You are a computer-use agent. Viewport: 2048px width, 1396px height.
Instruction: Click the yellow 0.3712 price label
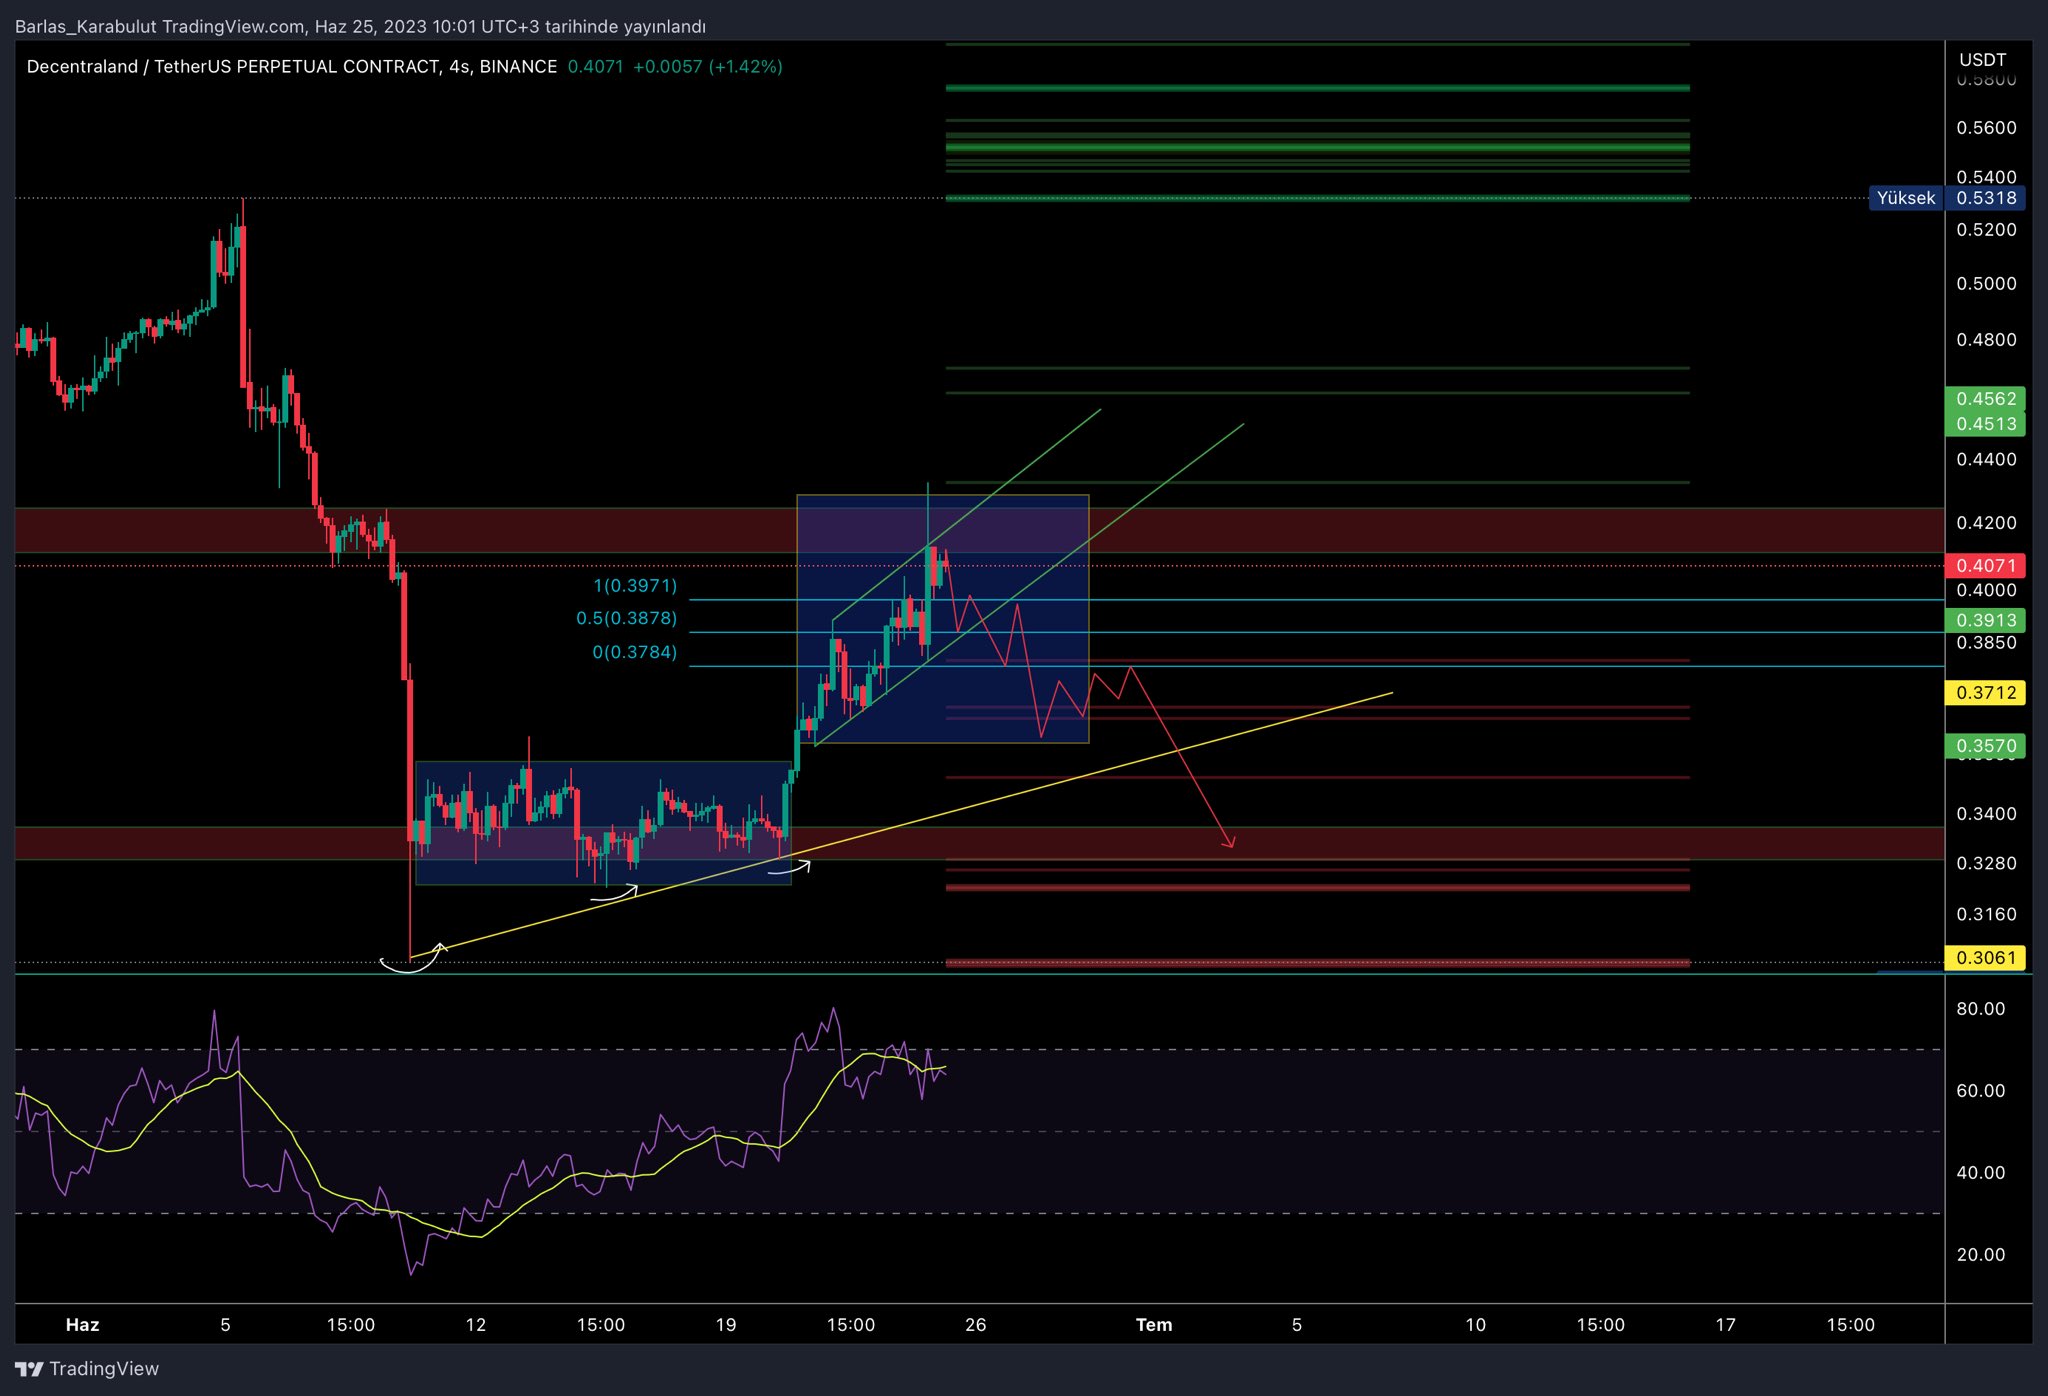[1985, 693]
